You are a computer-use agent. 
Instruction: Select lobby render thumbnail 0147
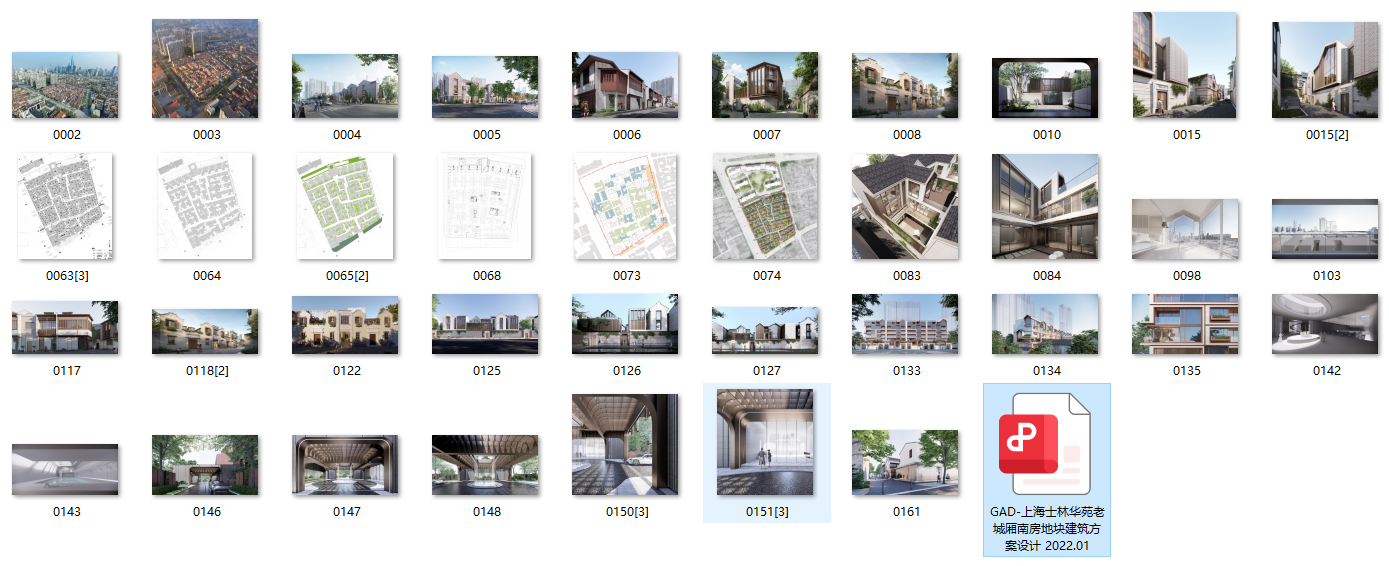pos(345,465)
